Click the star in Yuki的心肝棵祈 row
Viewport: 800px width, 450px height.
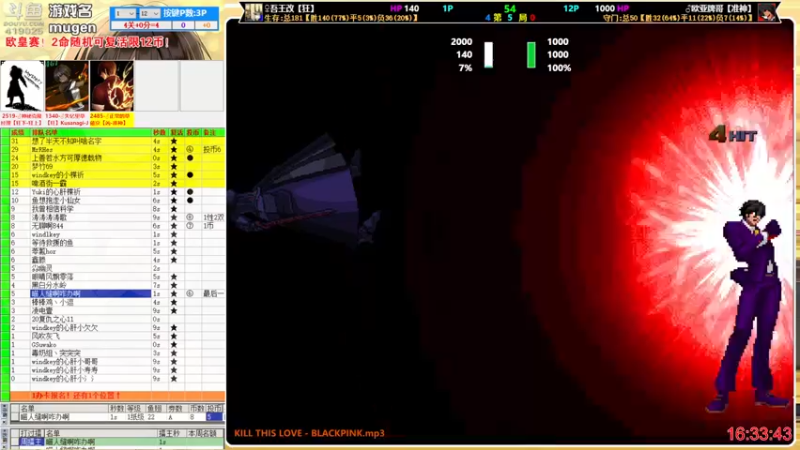(173, 192)
